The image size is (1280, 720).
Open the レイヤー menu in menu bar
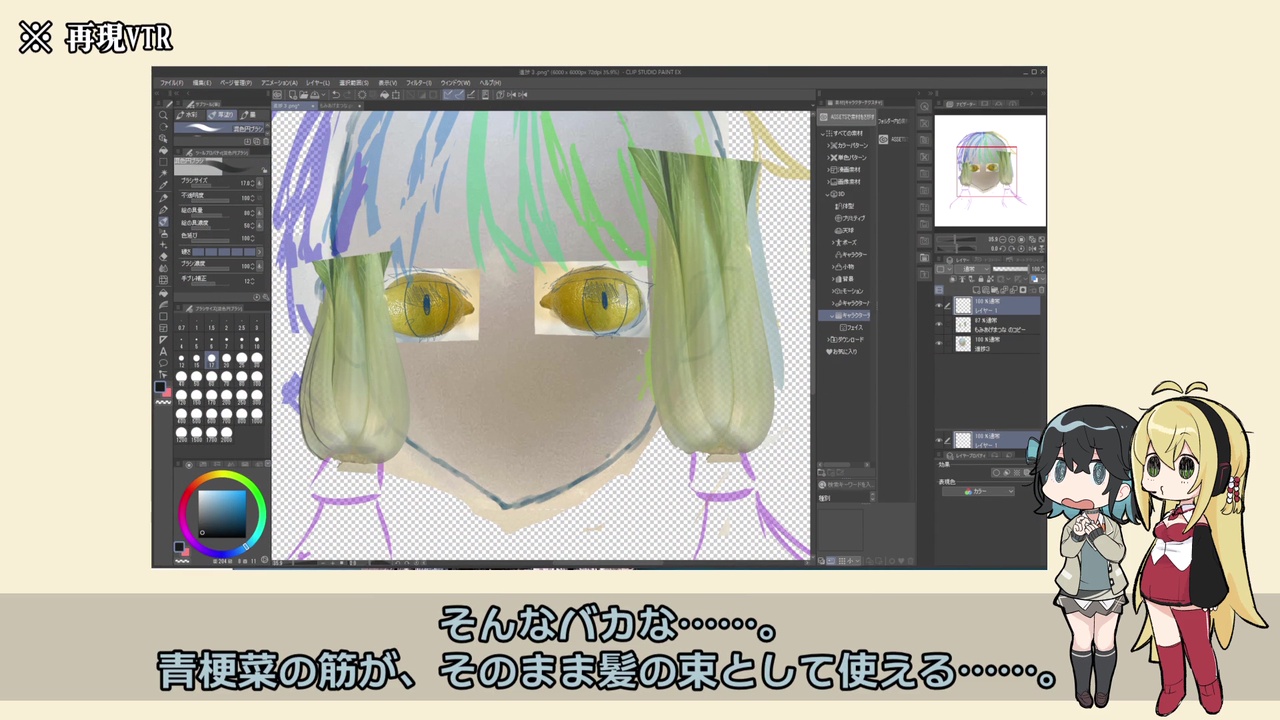pyautogui.click(x=318, y=82)
